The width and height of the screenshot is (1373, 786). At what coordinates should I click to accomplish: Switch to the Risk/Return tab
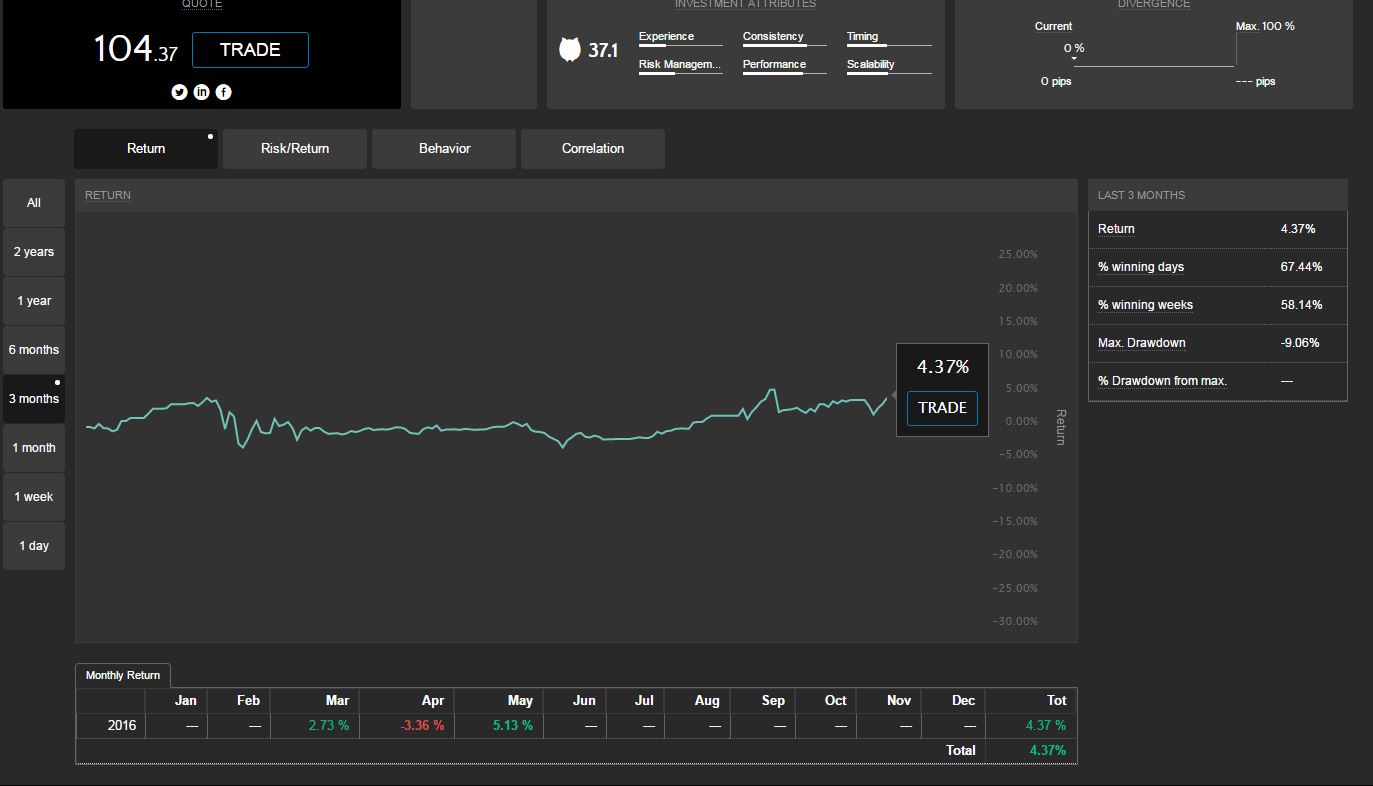(294, 149)
